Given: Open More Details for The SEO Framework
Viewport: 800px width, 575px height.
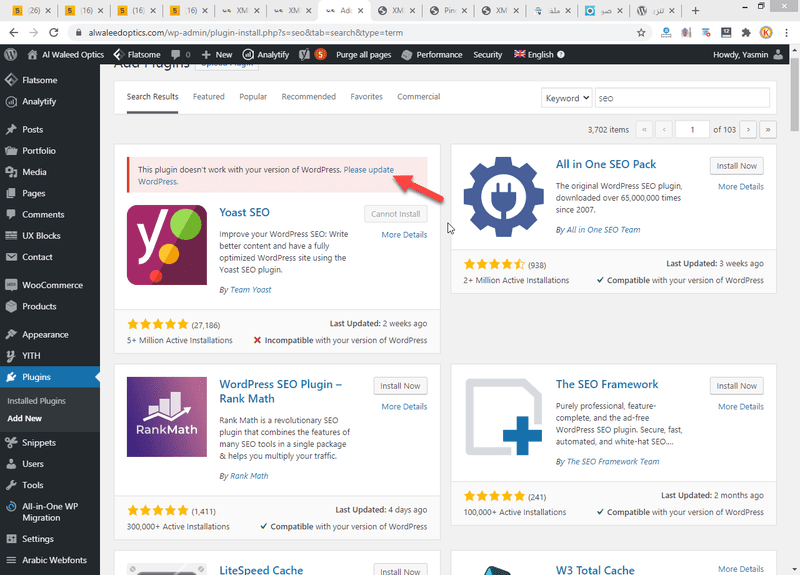Looking at the screenshot, I should point(741,407).
